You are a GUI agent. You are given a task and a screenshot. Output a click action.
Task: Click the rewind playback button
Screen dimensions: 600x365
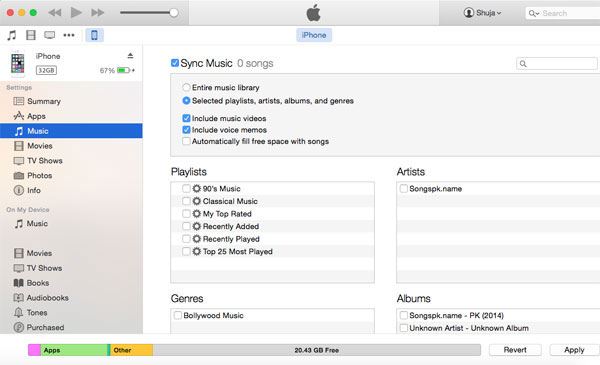pos(55,13)
